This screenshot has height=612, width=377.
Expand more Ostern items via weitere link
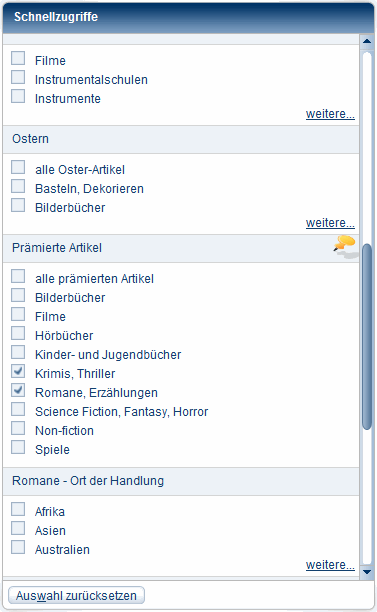[330, 223]
